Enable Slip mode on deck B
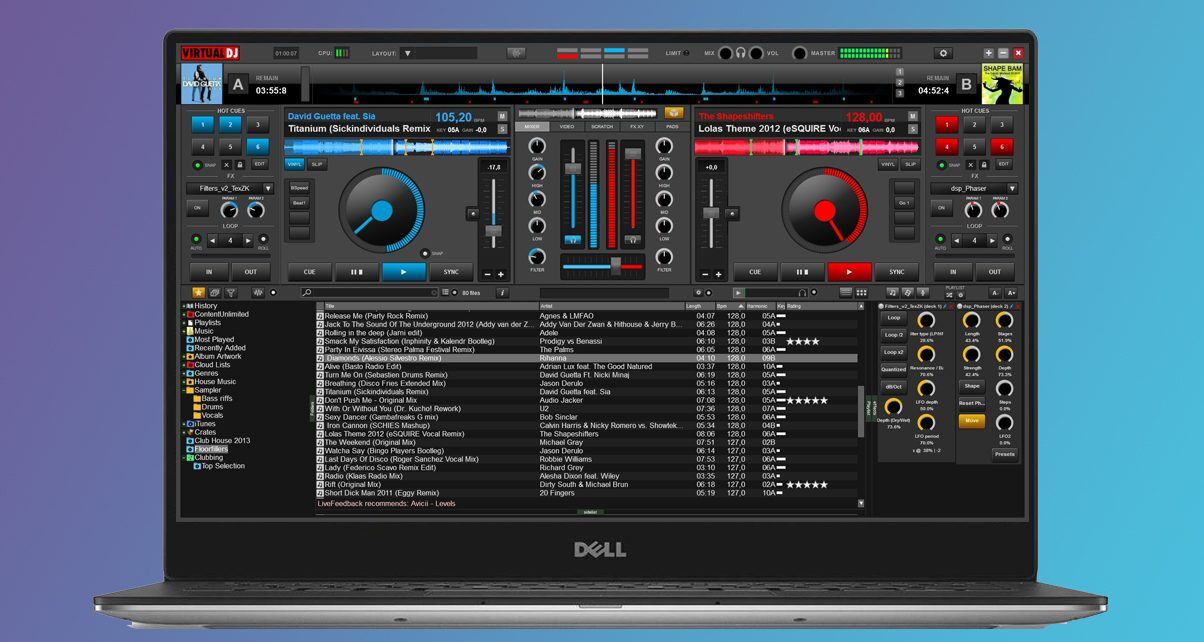 (910, 164)
